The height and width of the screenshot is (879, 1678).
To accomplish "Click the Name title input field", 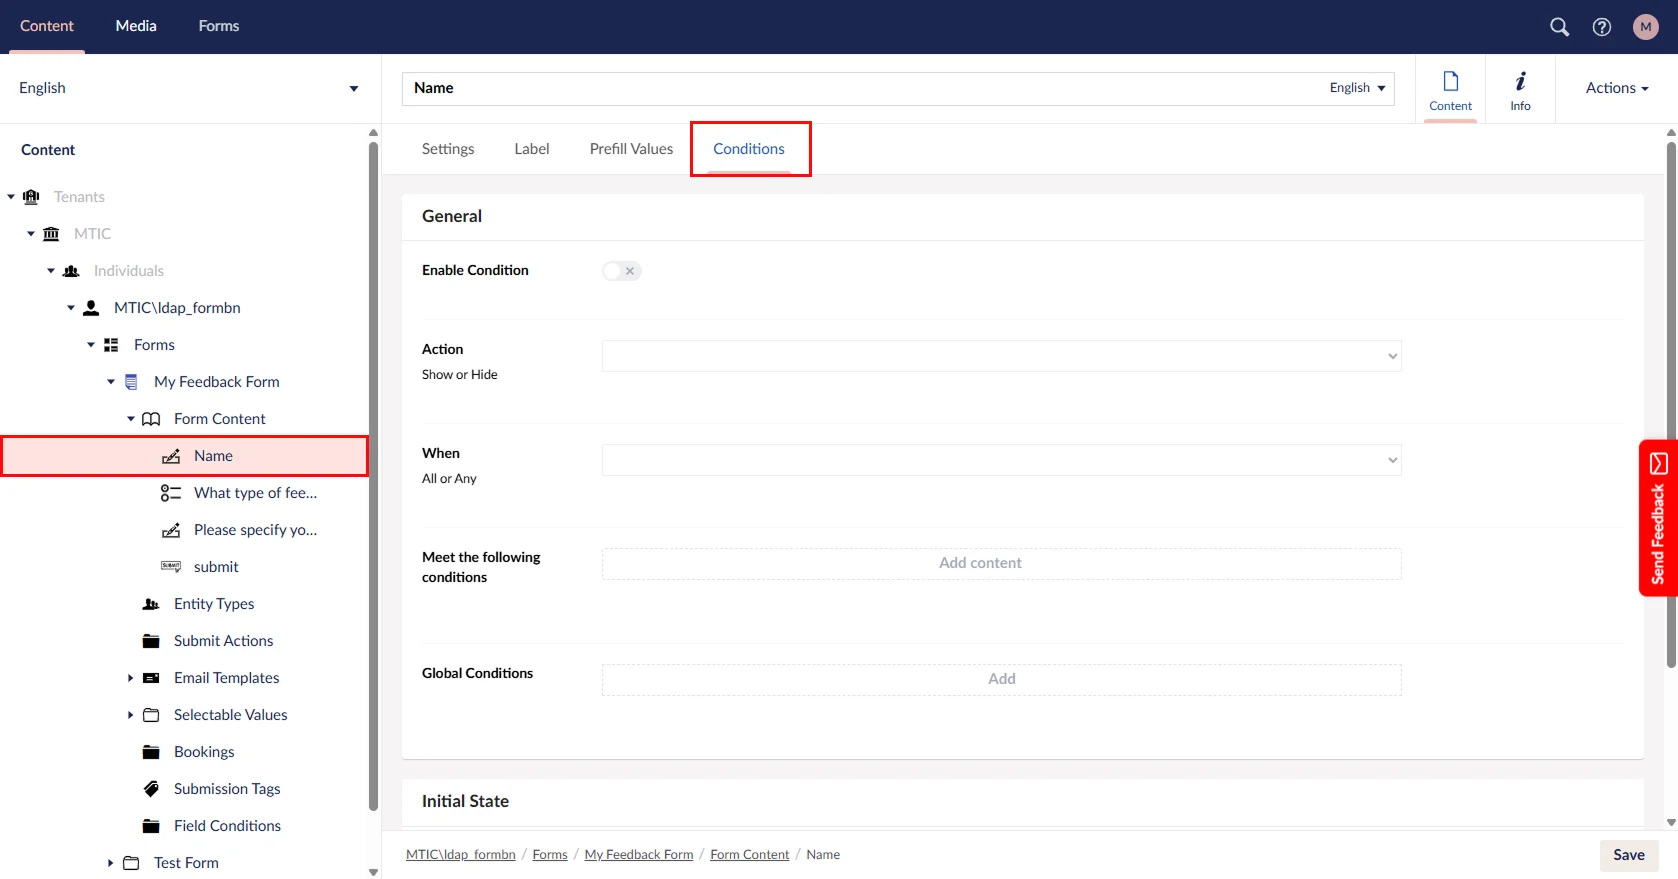I will [860, 88].
